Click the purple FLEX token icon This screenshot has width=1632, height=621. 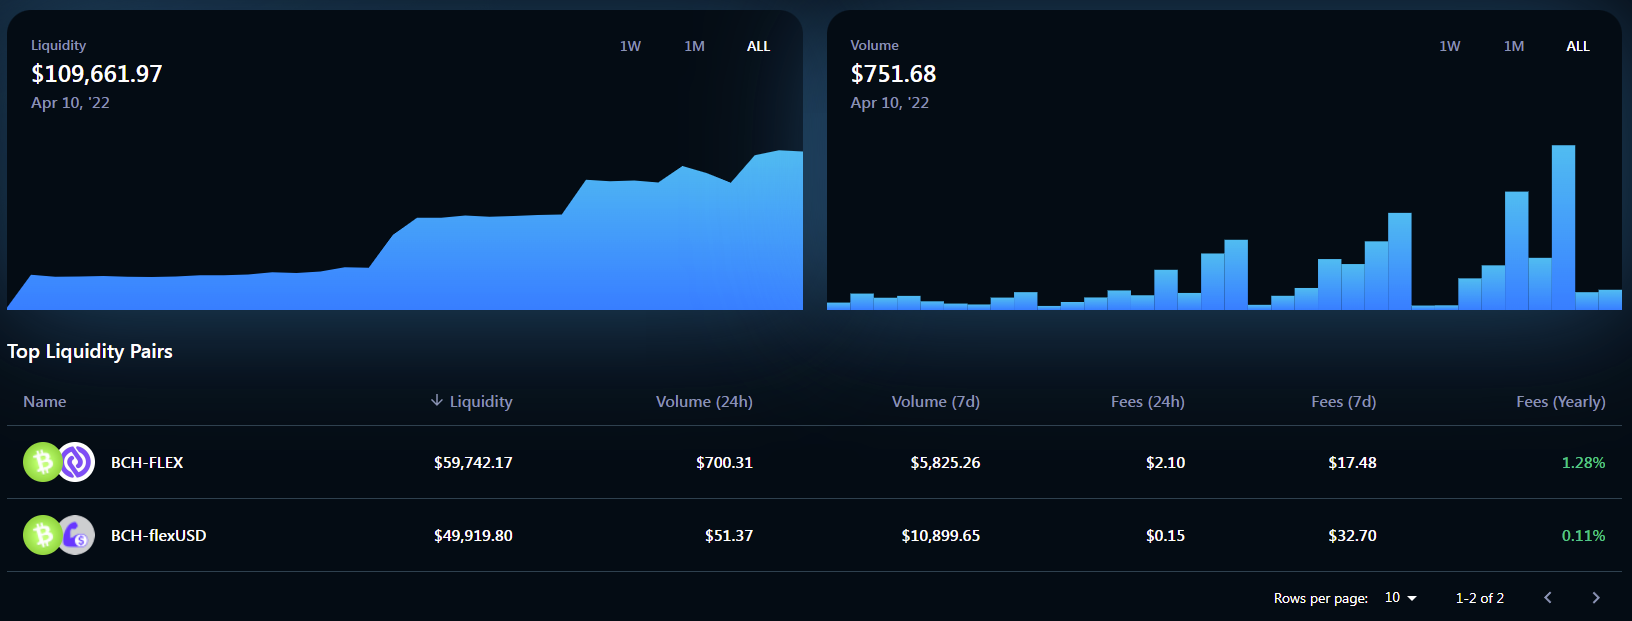76,462
